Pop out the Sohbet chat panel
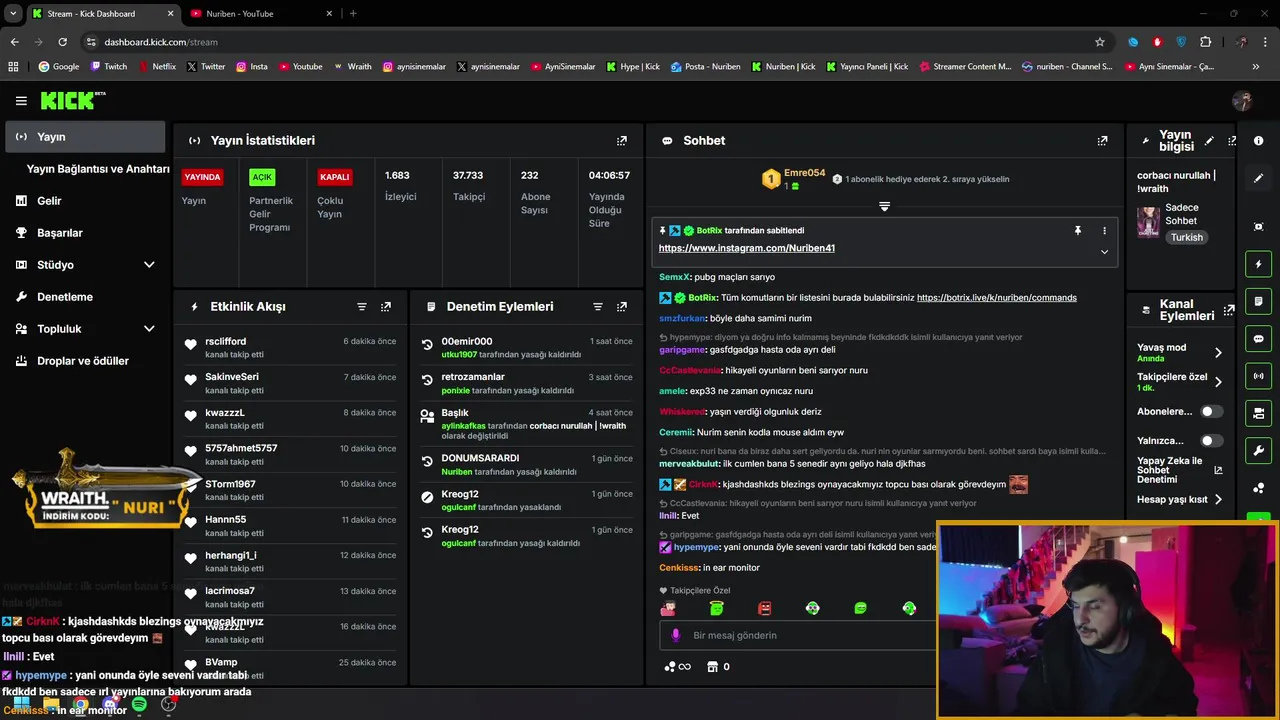The image size is (1280, 720). point(1102,141)
